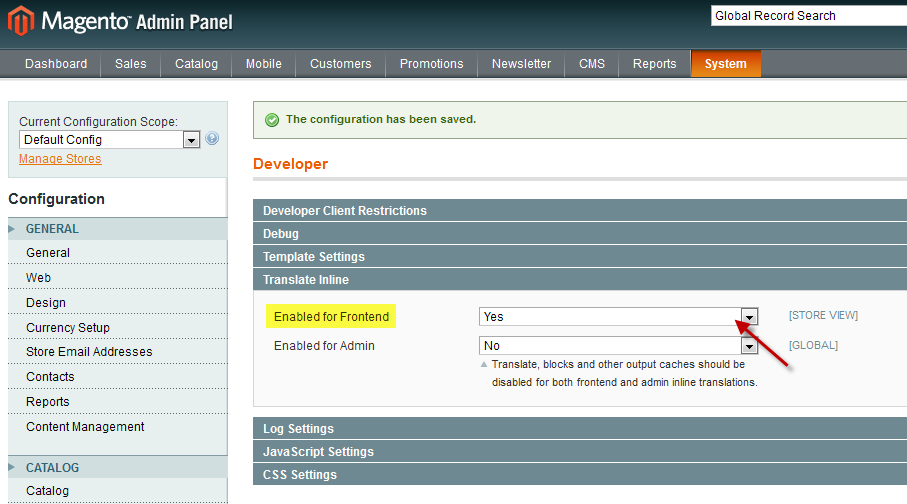The image size is (907, 504).
Task: Click the Magento logo icon
Action: coord(20,20)
